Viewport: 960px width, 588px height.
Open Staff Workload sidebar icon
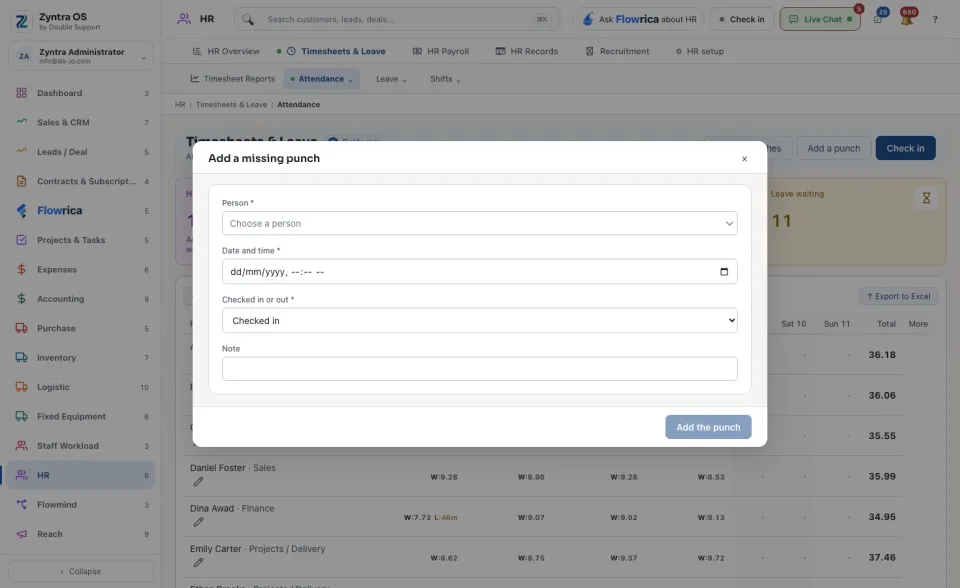(x=21, y=446)
